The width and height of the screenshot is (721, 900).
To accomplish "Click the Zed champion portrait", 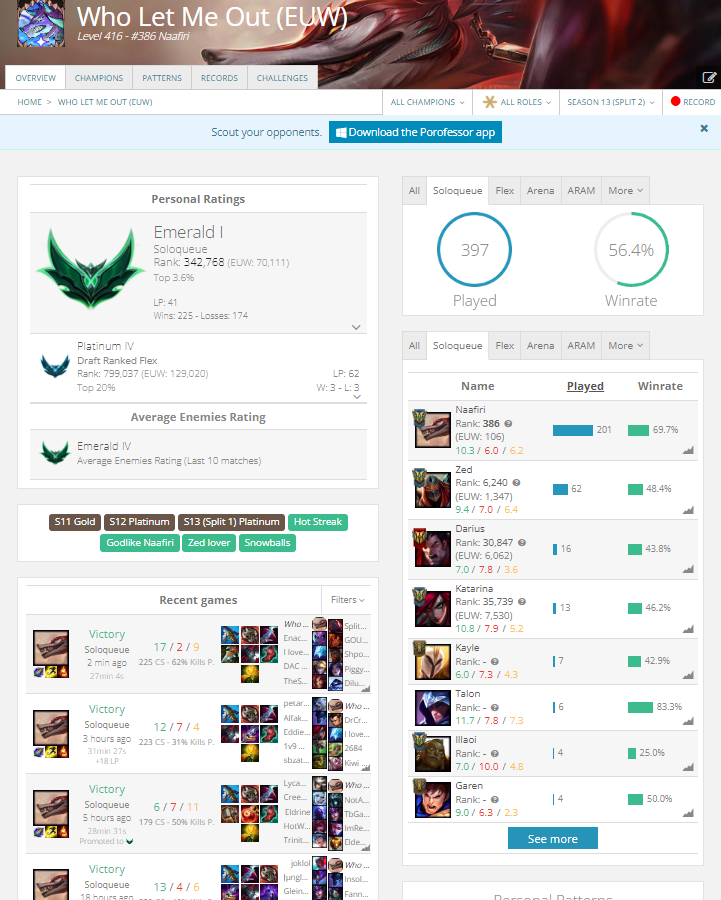I will pyautogui.click(x=433, y=489).
